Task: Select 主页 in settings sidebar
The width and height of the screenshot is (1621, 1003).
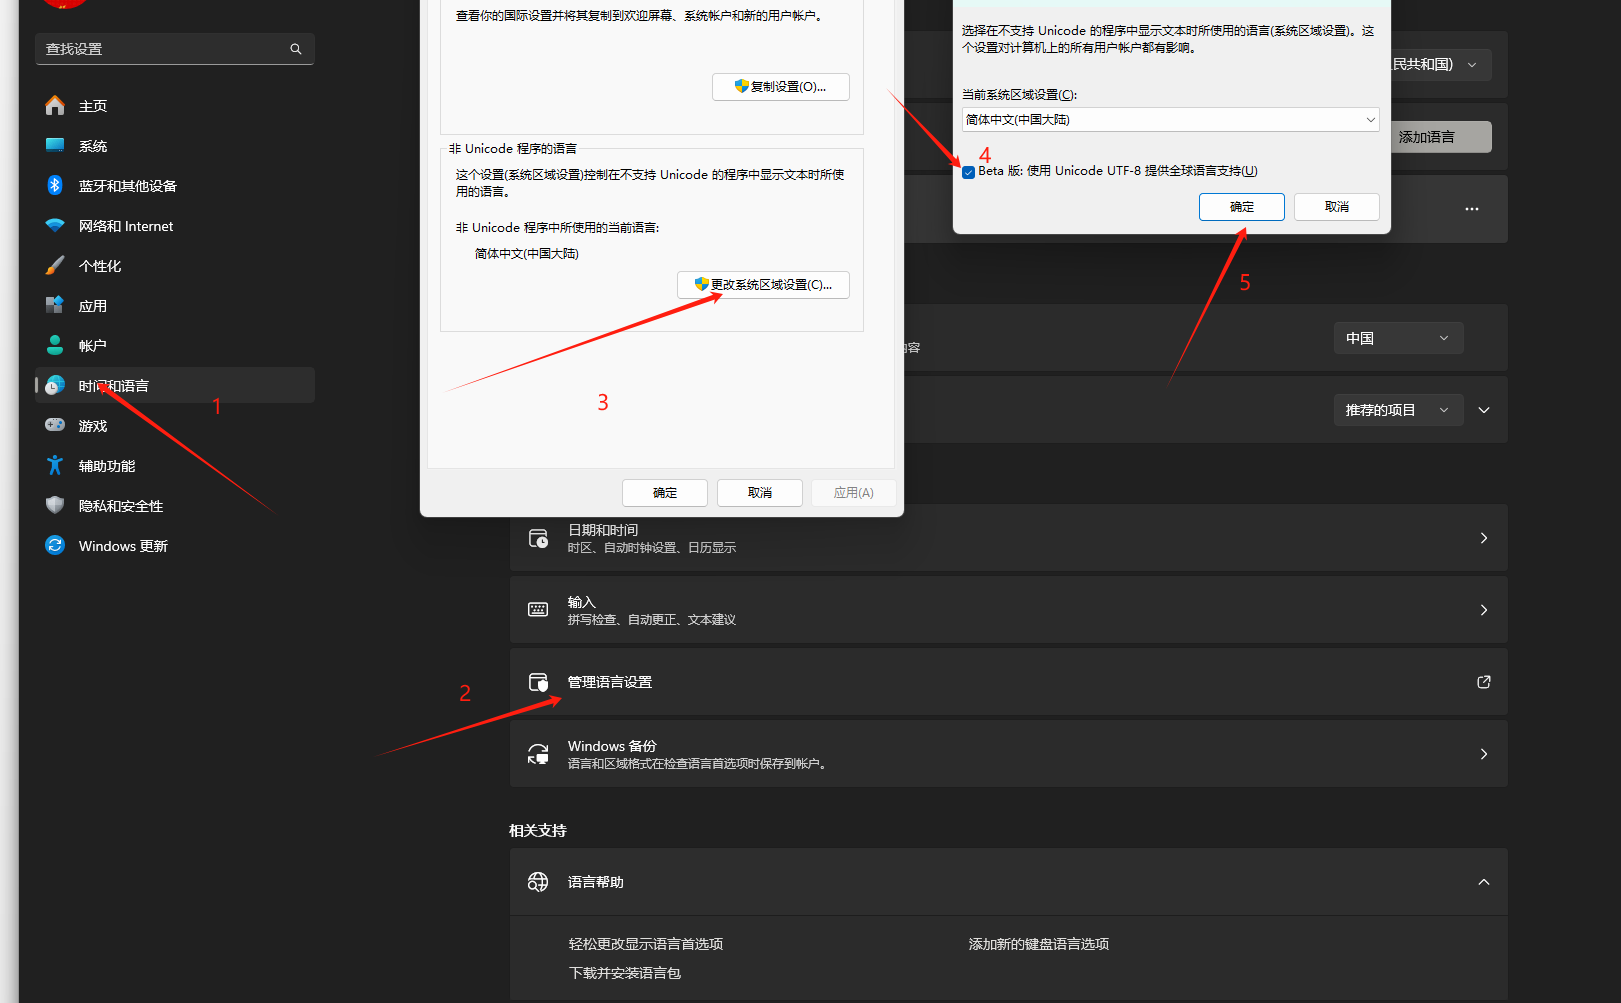Action: click(175, 106)
